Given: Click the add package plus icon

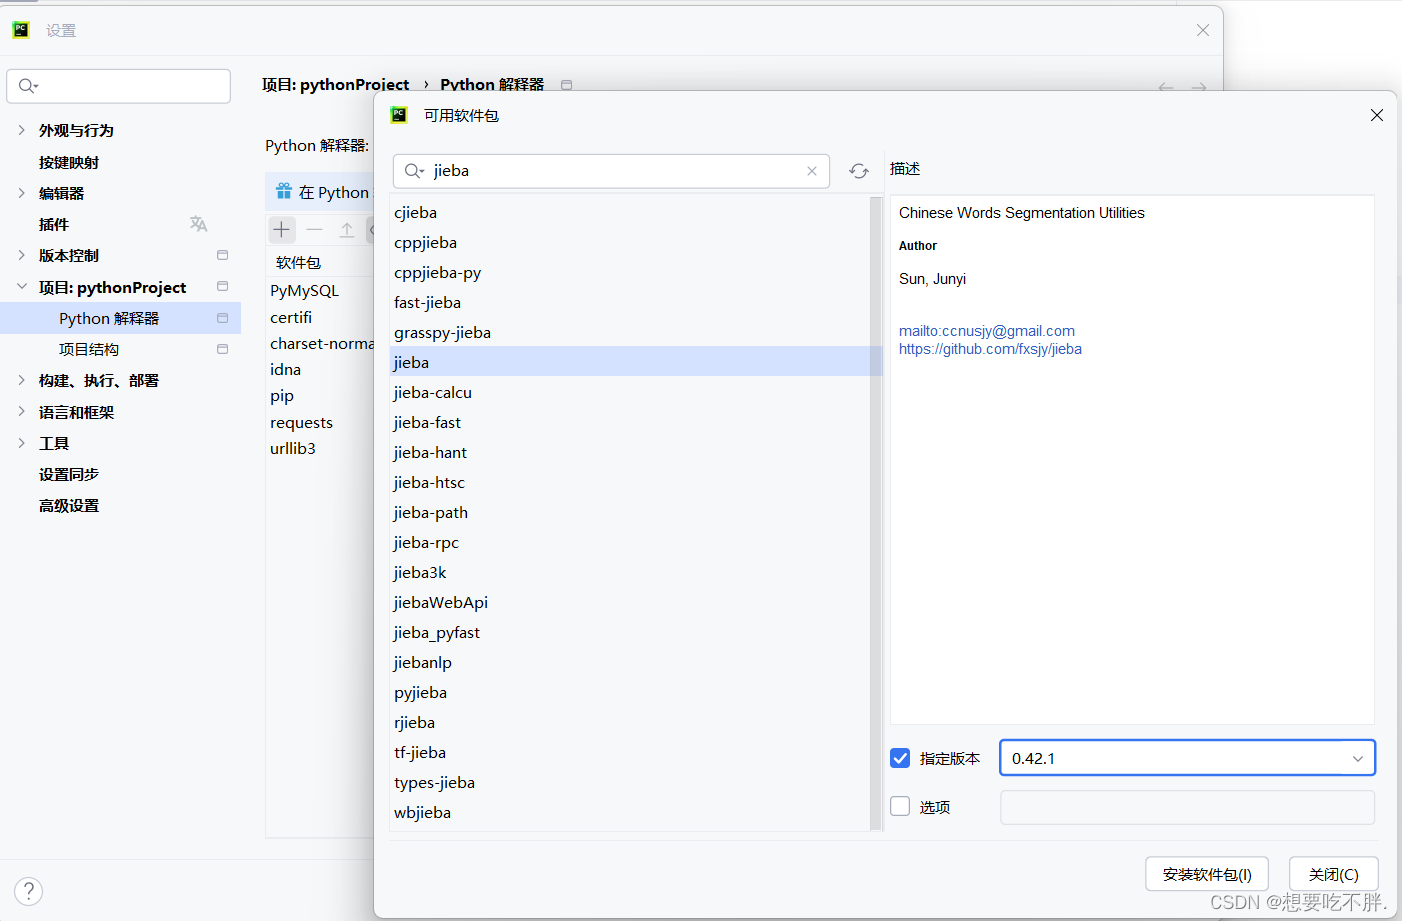Looking at the screenshot, I should point(282,230).
